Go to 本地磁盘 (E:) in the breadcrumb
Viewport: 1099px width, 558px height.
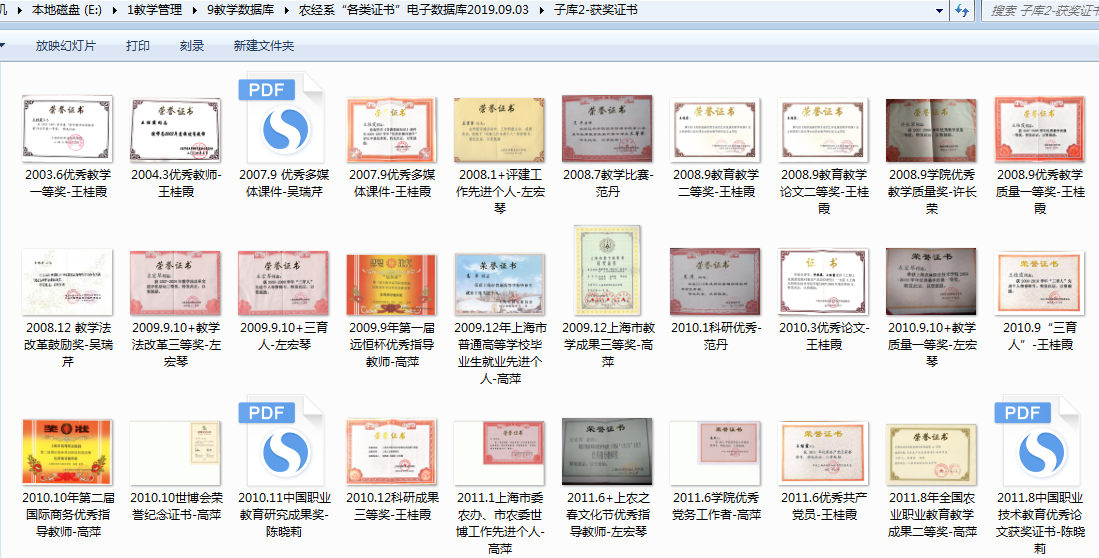tap(66, 11)
